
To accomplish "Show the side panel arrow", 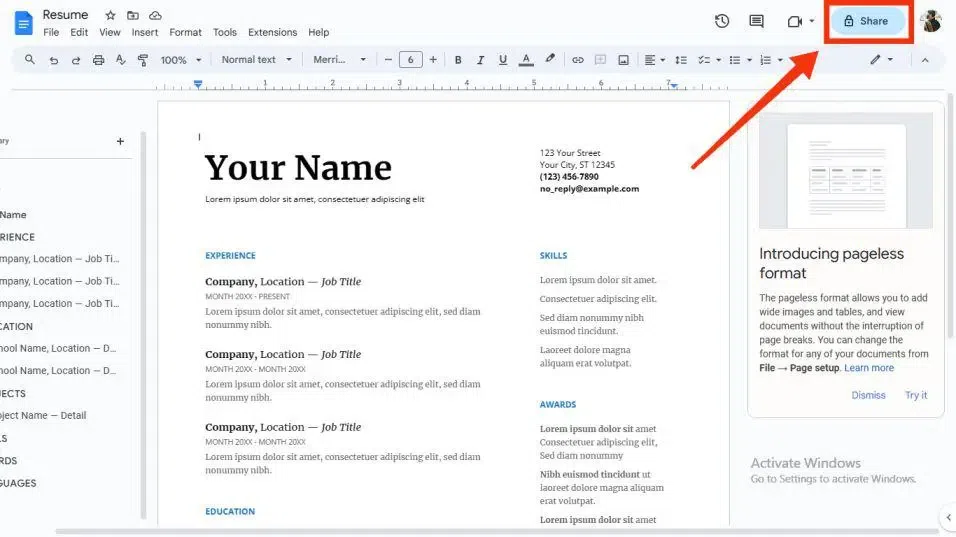I will tap(948, 517).
